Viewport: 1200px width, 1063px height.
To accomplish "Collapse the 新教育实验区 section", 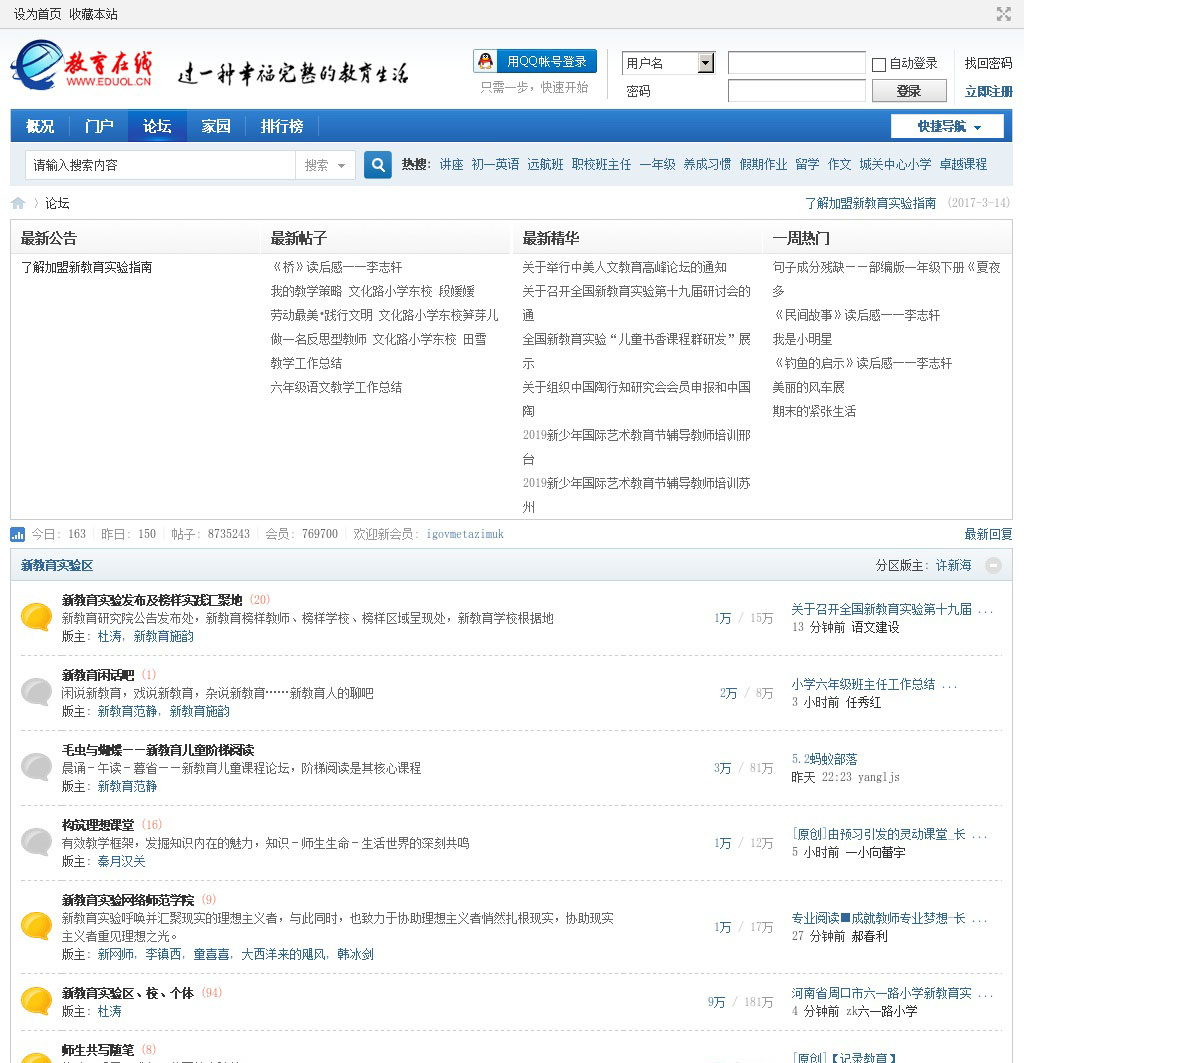I will tap(993, 566).
